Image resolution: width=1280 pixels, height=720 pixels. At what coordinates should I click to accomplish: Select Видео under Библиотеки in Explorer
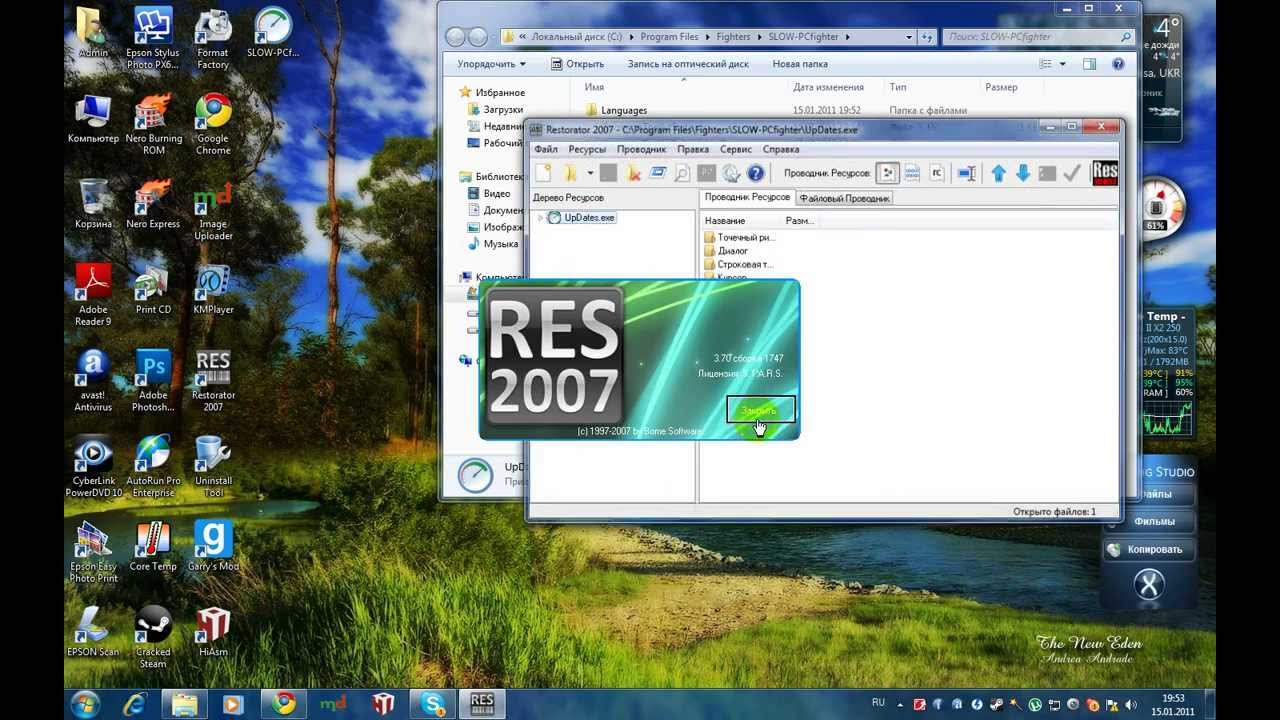click(x=490, y=193)
